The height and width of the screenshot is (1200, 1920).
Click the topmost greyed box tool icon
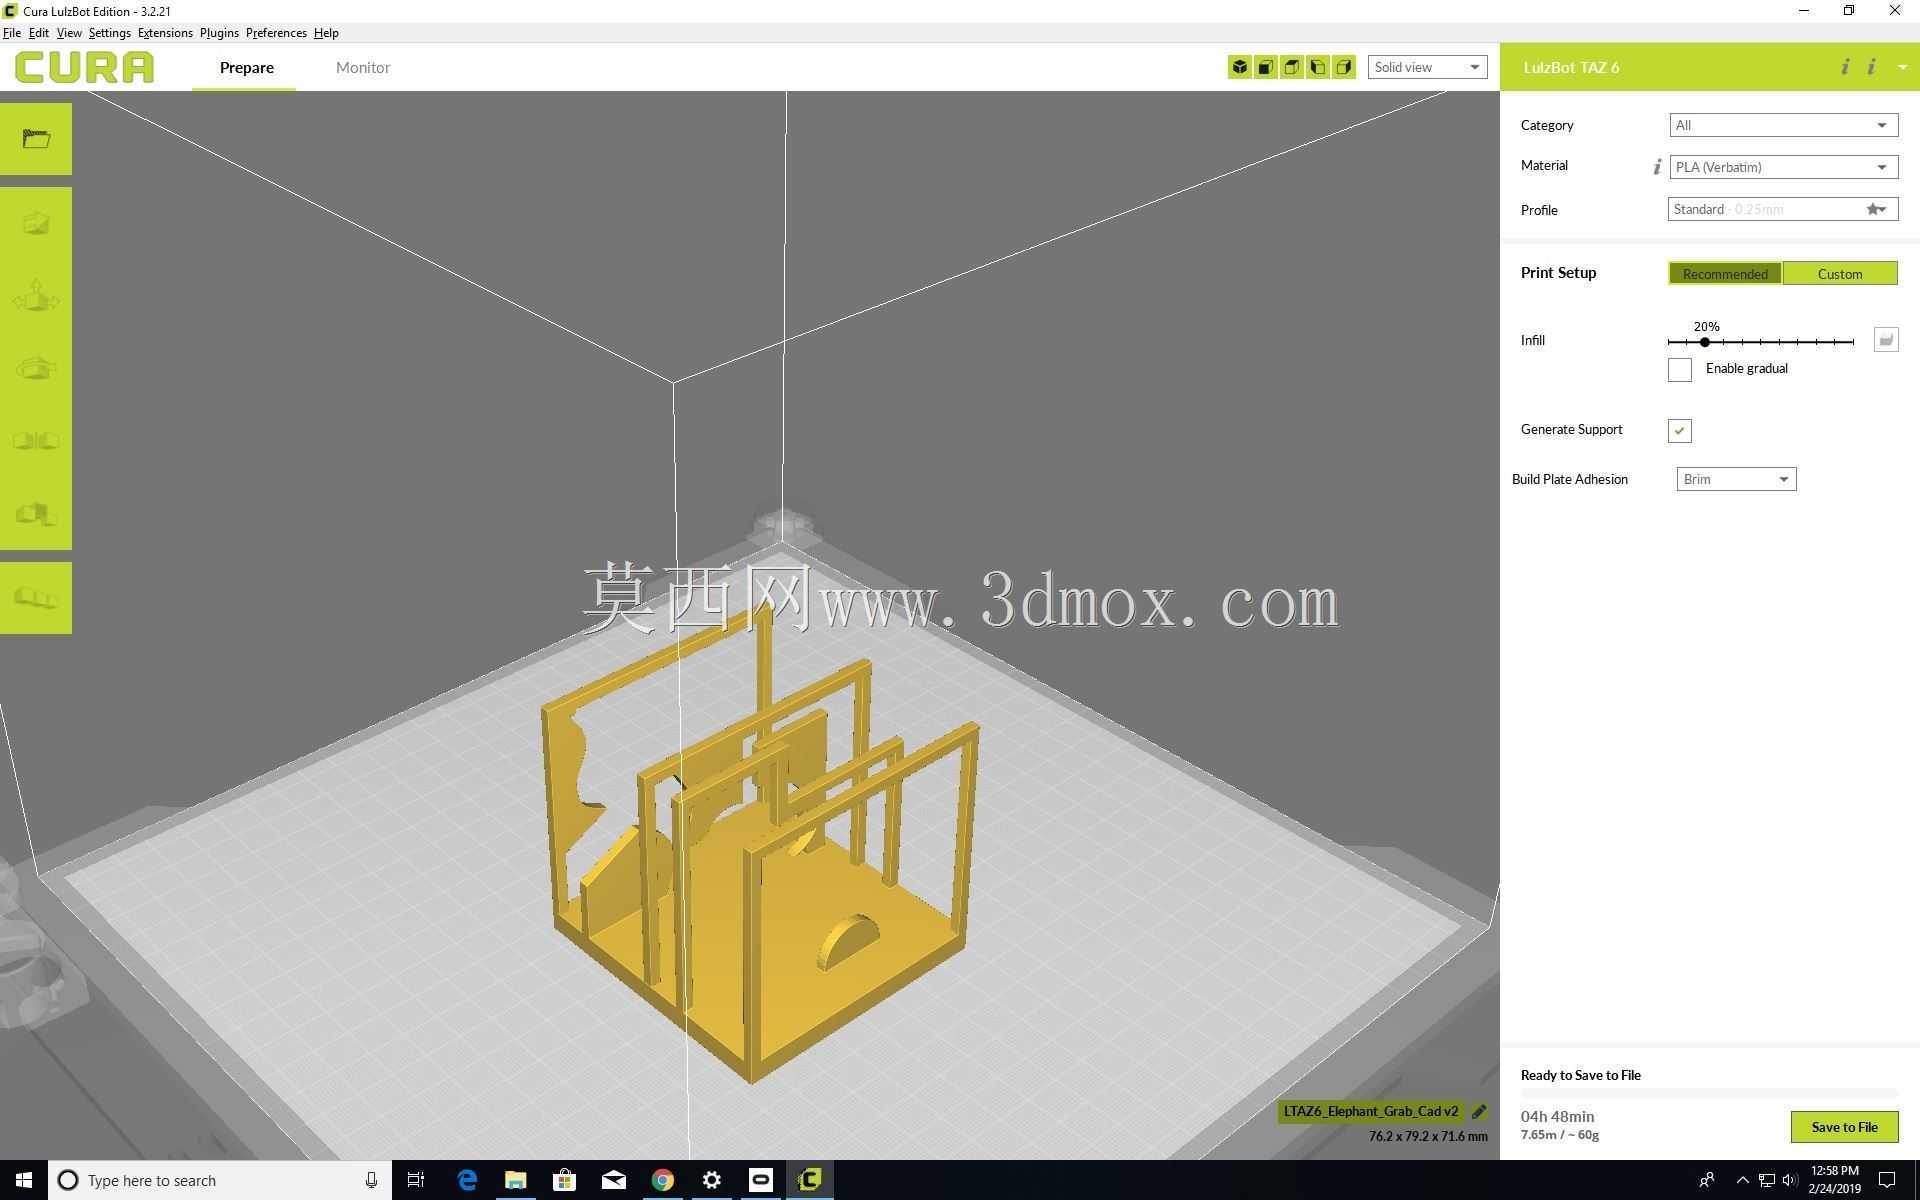[36, 223]
